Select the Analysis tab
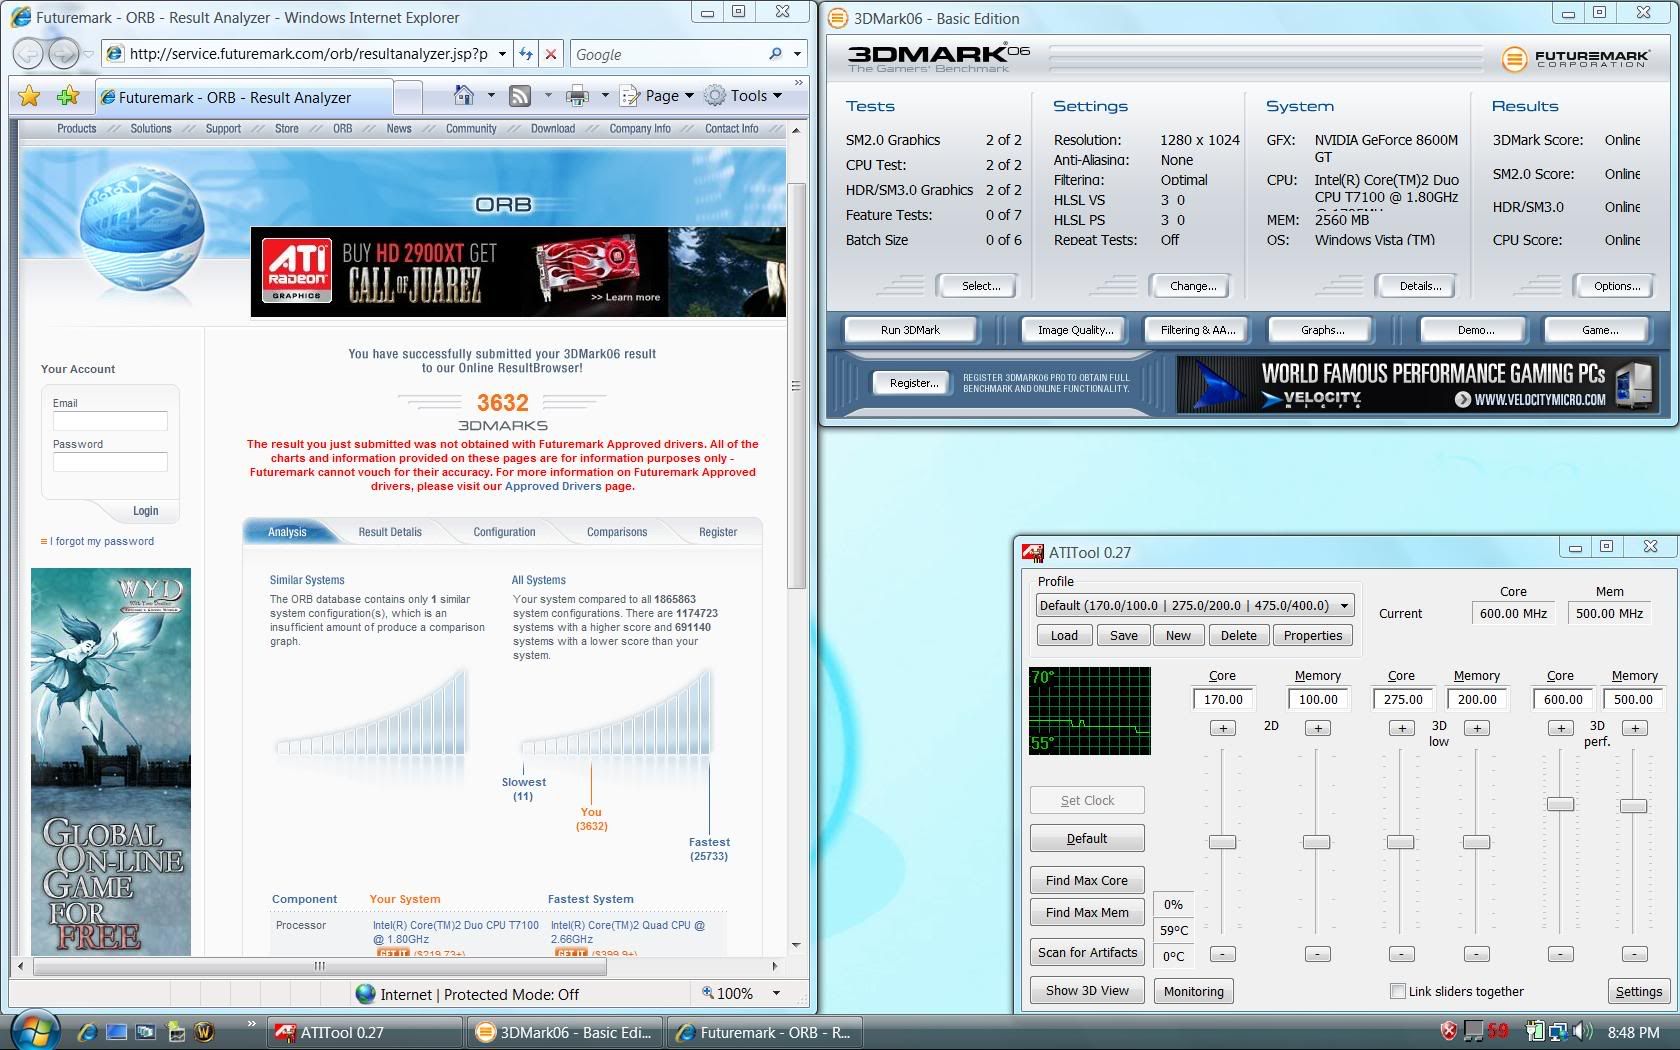 click(x=287, y=532)
